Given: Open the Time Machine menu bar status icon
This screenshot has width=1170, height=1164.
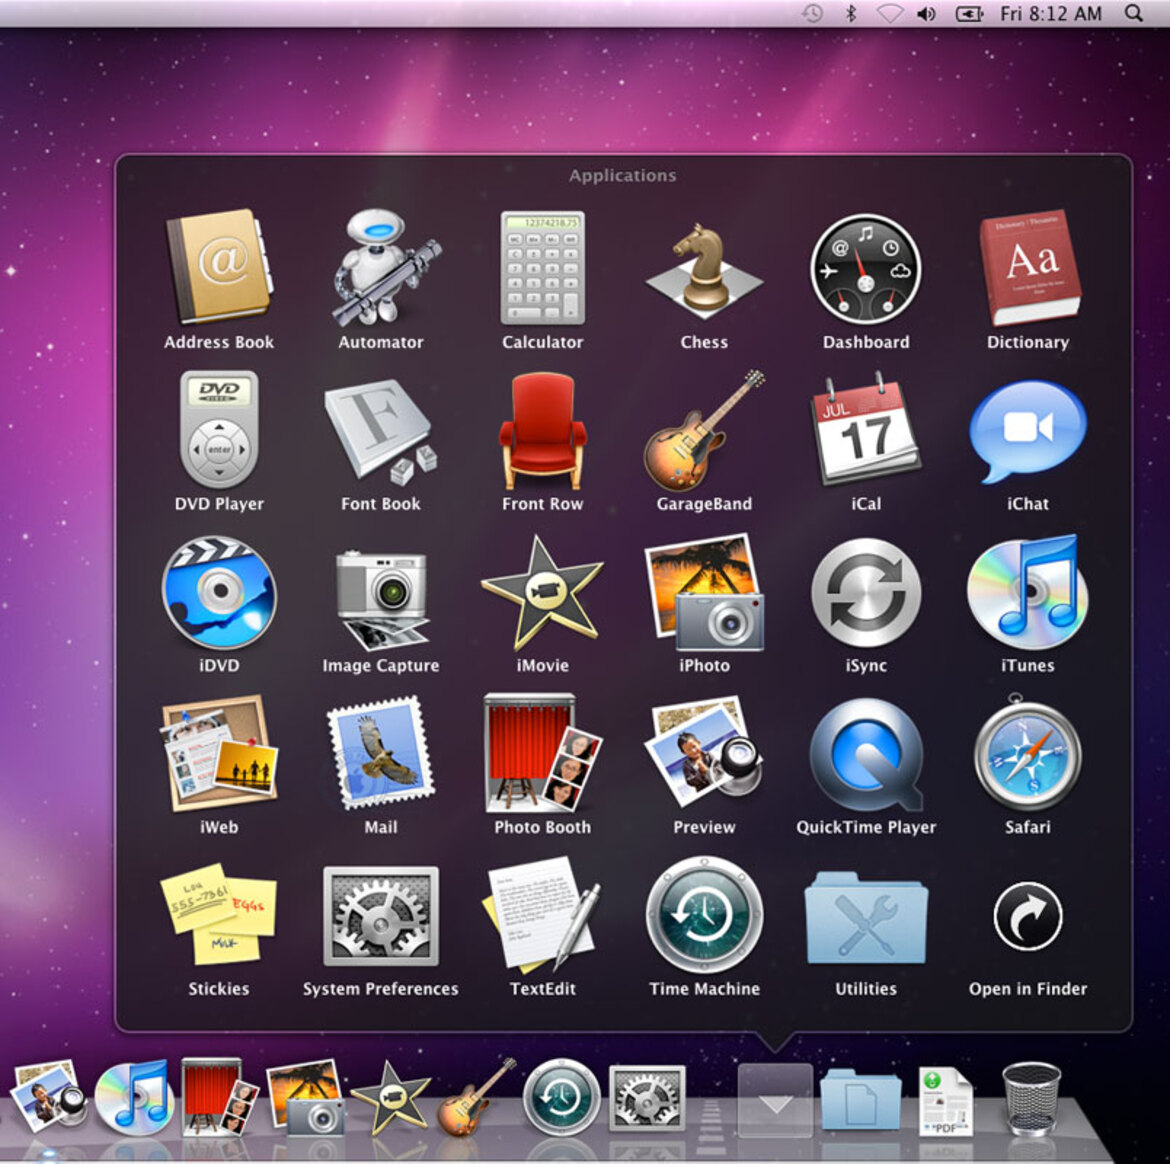Looking at the screenshot, I should click(x=812, y=13).
